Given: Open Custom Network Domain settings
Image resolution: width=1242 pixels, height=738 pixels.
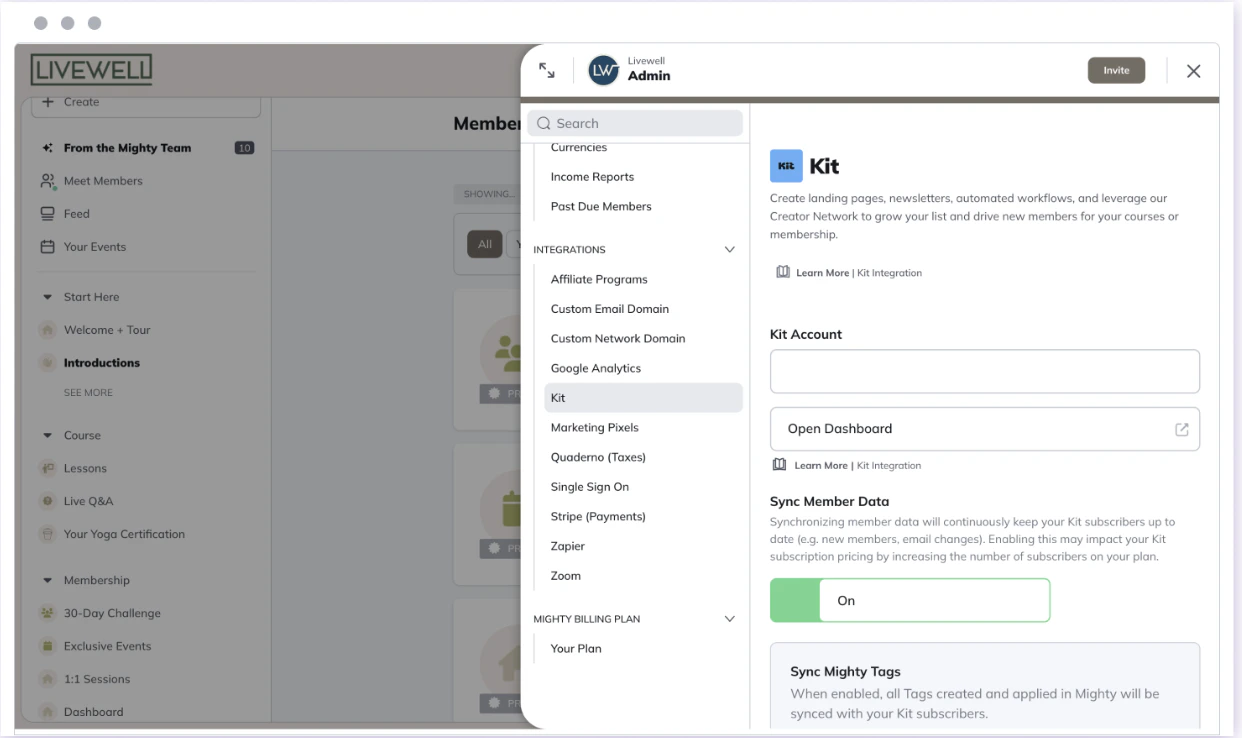Looking at the screenshot, I should point(618,338).
